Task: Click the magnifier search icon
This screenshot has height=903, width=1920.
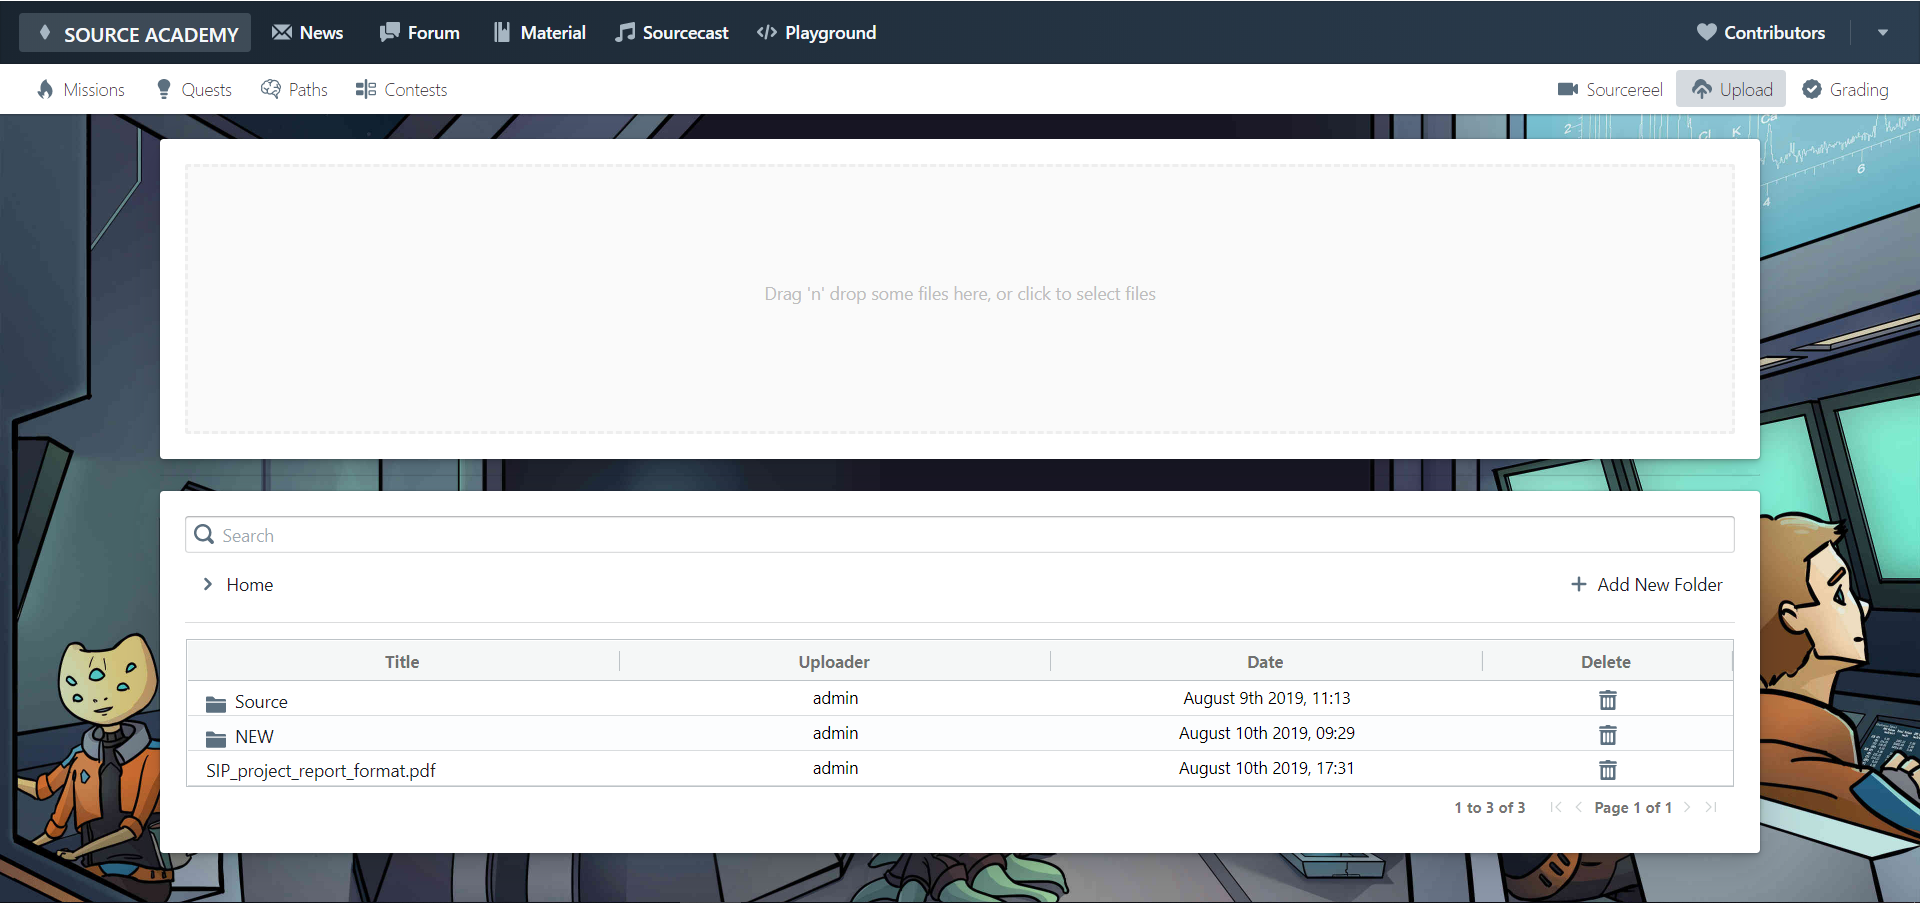Action: tap(204, 534)
